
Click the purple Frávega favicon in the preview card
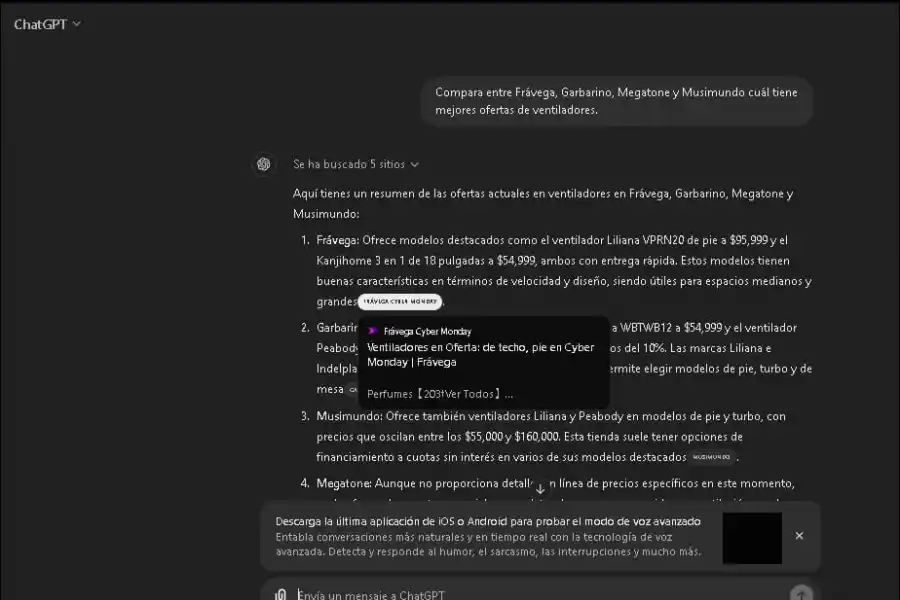click(x=374, y=331)
